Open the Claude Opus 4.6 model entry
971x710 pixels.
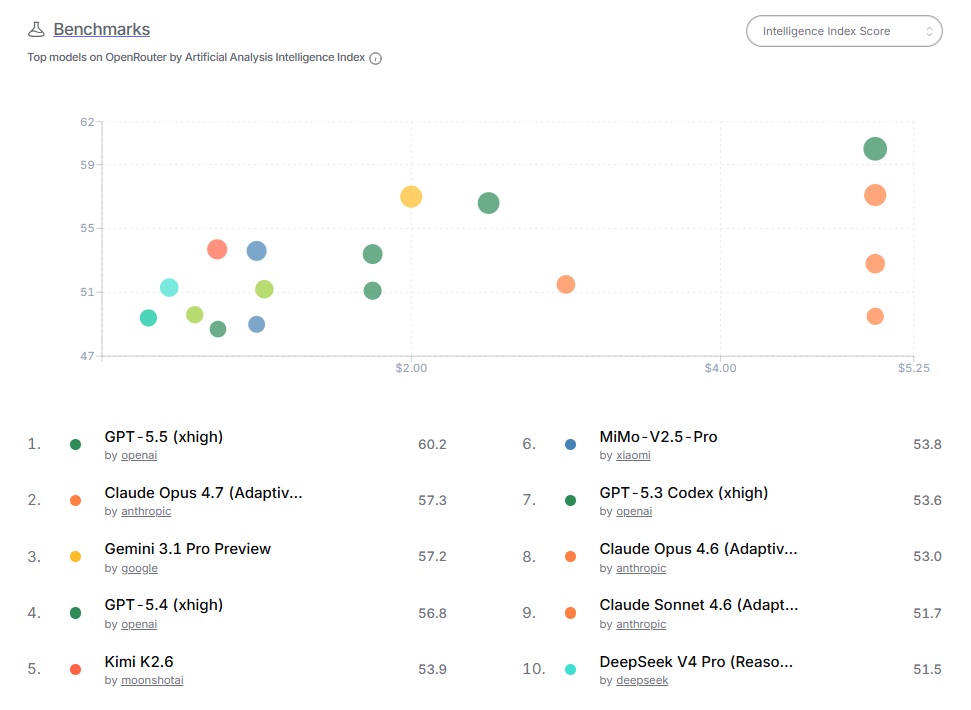point(699,549)
